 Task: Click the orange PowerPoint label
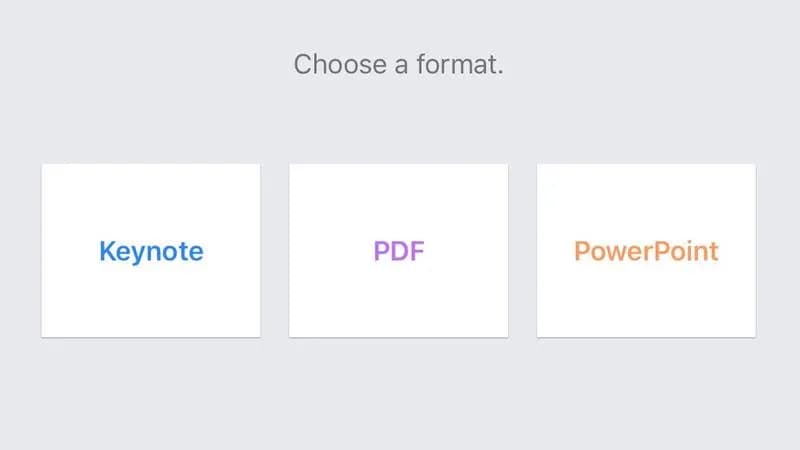[x=646, y=251]
